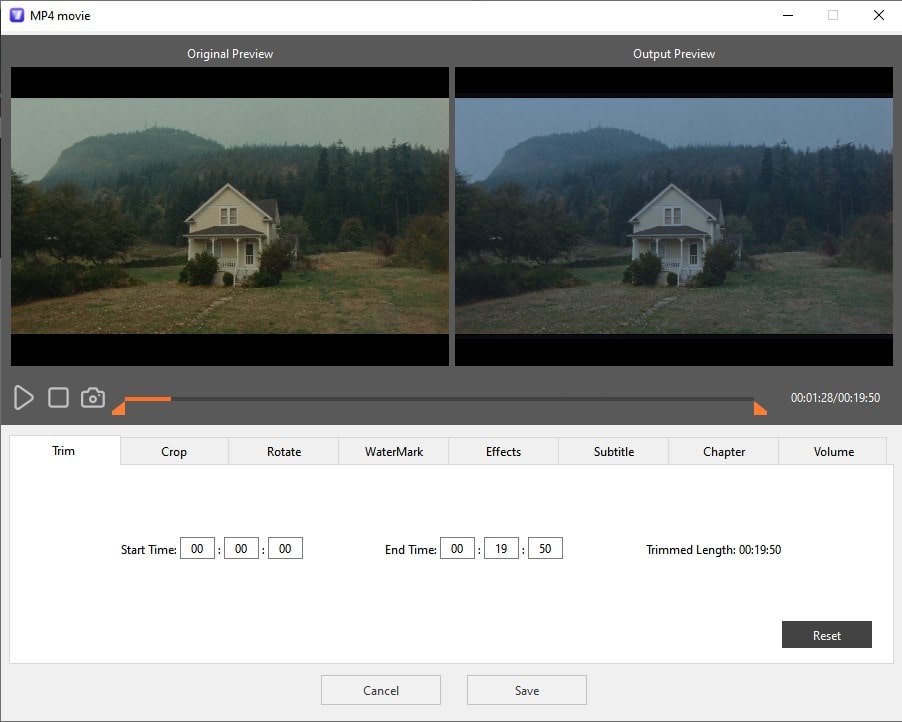Play the video preview
902x722 pixels.
pyautogui.click(x=24, y=398)
